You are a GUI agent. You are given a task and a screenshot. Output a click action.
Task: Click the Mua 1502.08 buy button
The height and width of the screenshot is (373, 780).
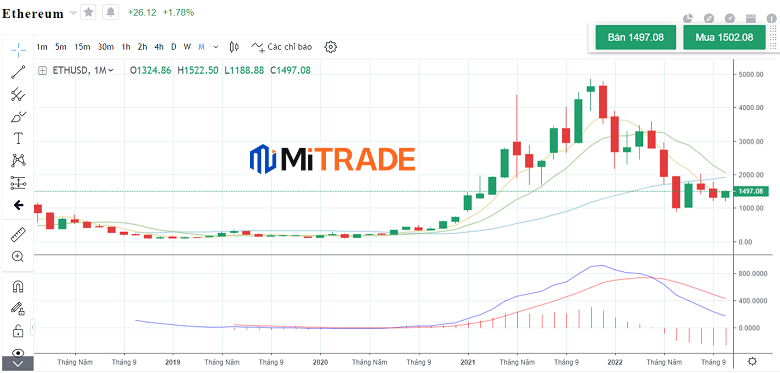click(x=724, y=37)
